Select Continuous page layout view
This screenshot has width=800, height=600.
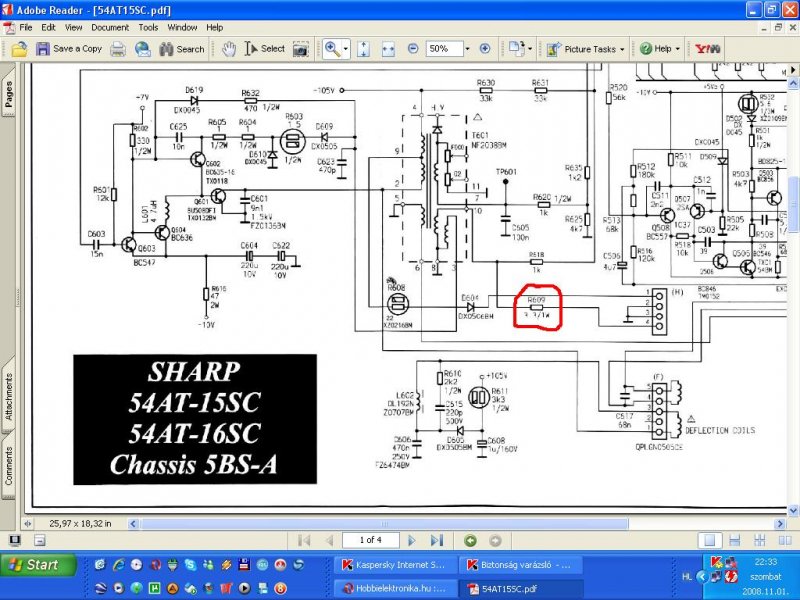pos(735,540)
